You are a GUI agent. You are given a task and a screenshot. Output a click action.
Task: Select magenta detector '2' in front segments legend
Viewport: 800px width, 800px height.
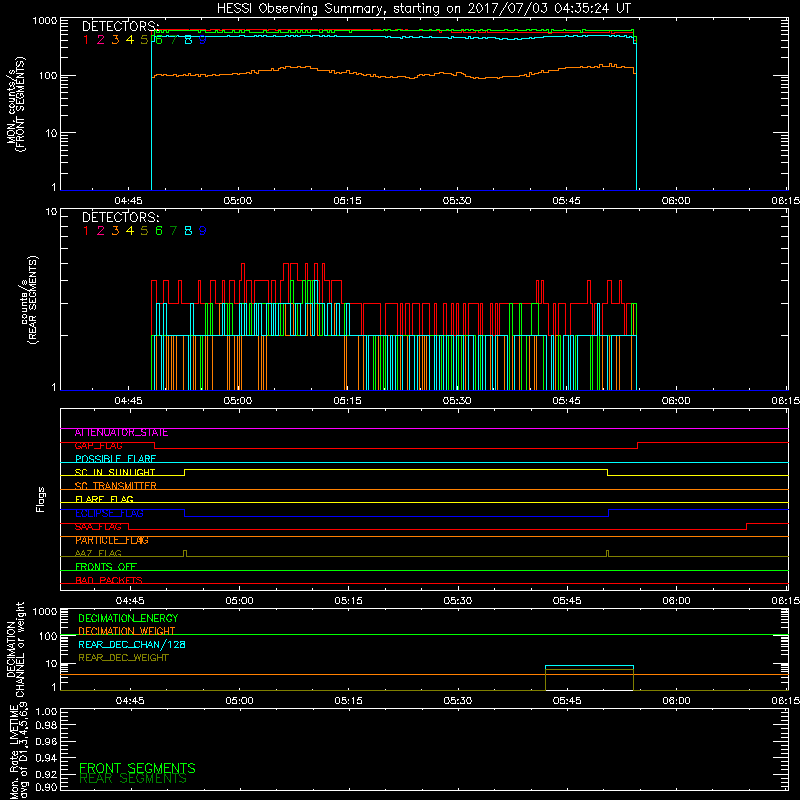click(x=101, y=40)
